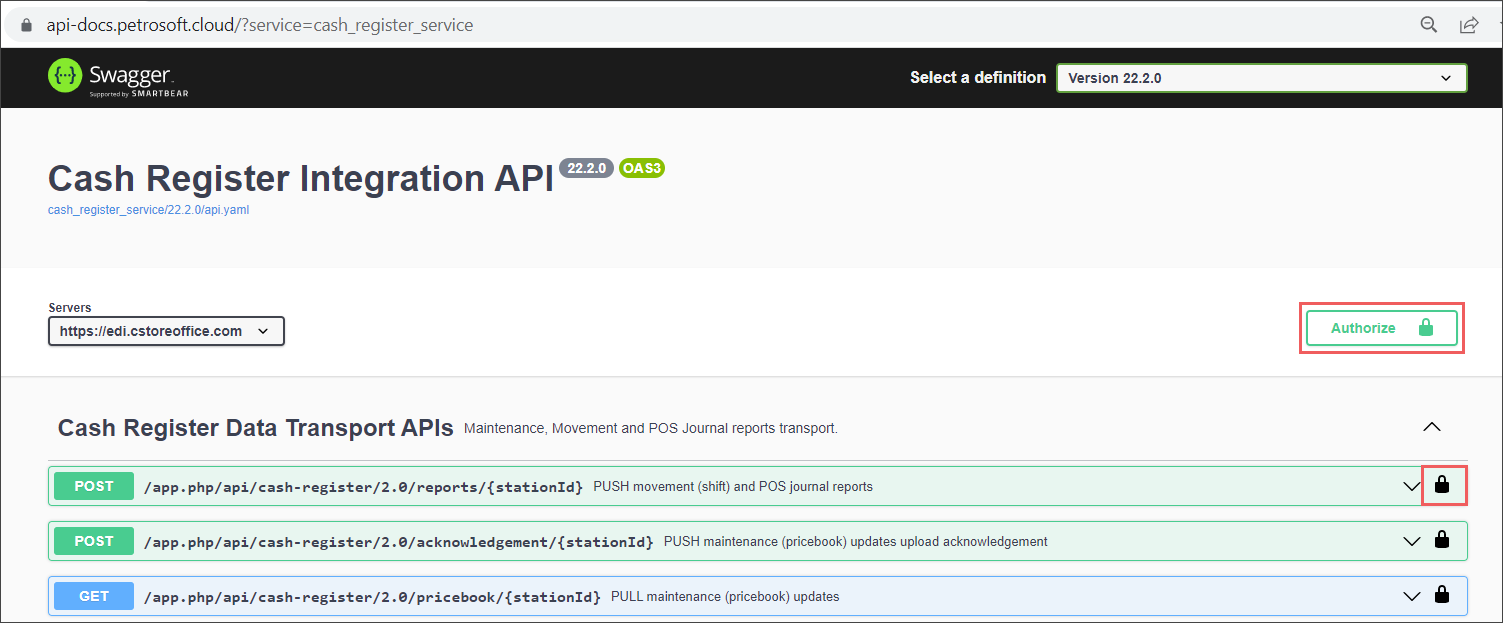Image resolution: width=1503 pixels, height=623 pixels.
Task: Open the Version 22.2.0 definition dropdown
Action: tap(1260, 77)
